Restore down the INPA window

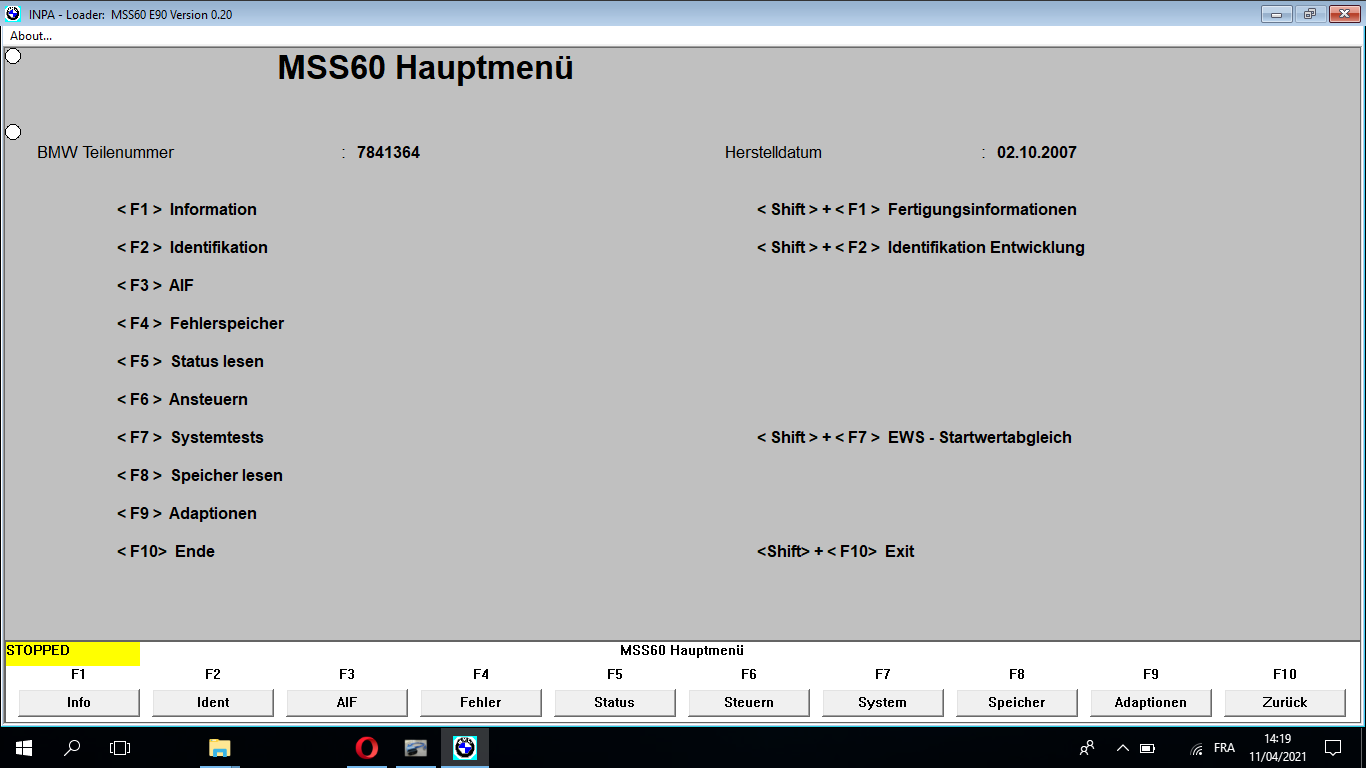(1309, 14)
